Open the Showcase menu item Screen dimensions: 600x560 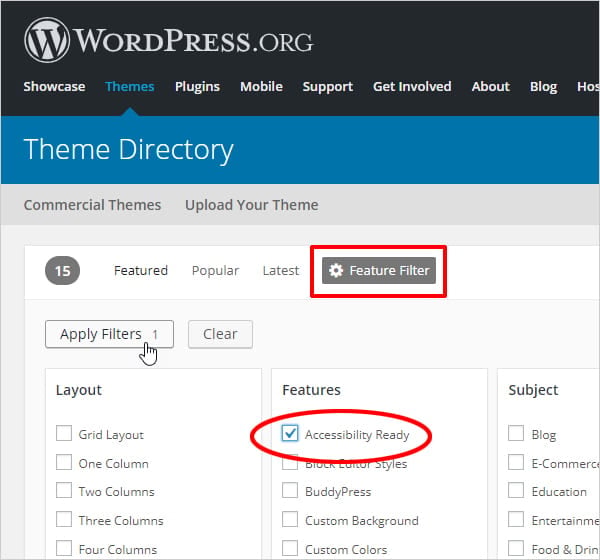pos(54,87)
